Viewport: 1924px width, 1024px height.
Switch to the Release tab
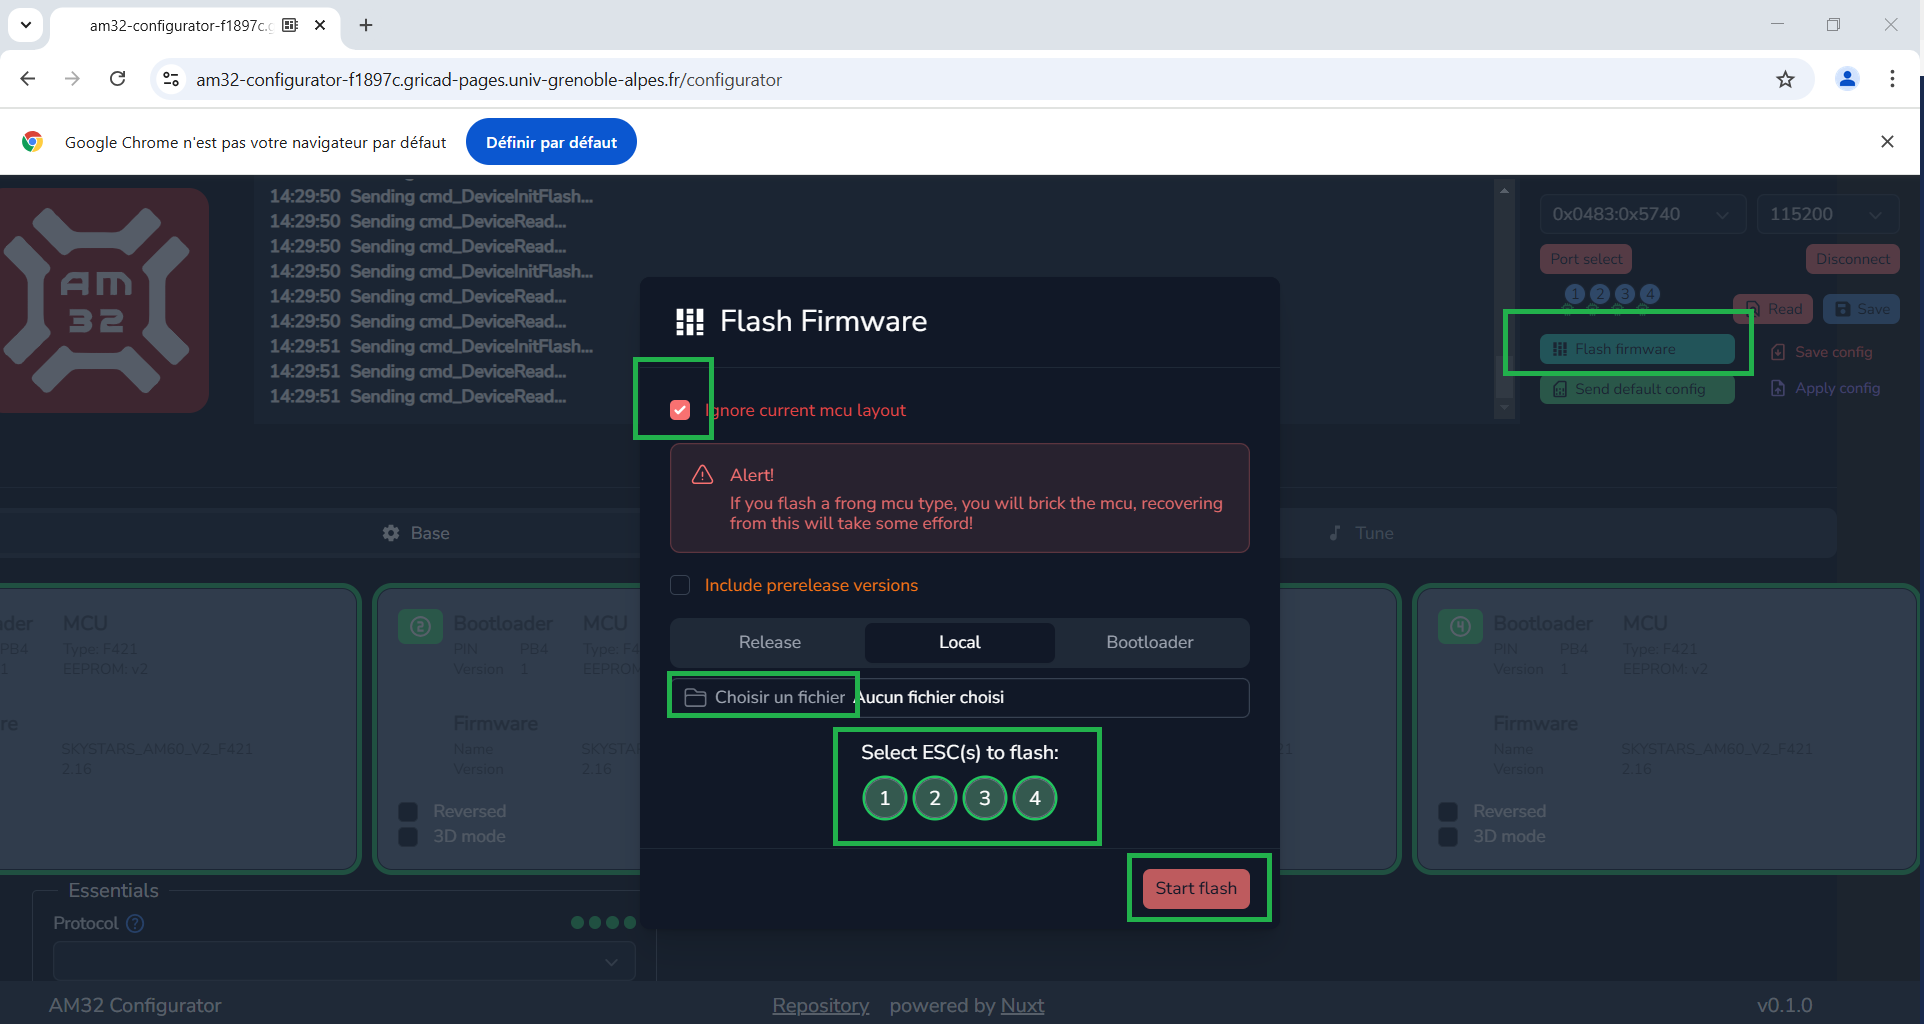pos(770,642)
